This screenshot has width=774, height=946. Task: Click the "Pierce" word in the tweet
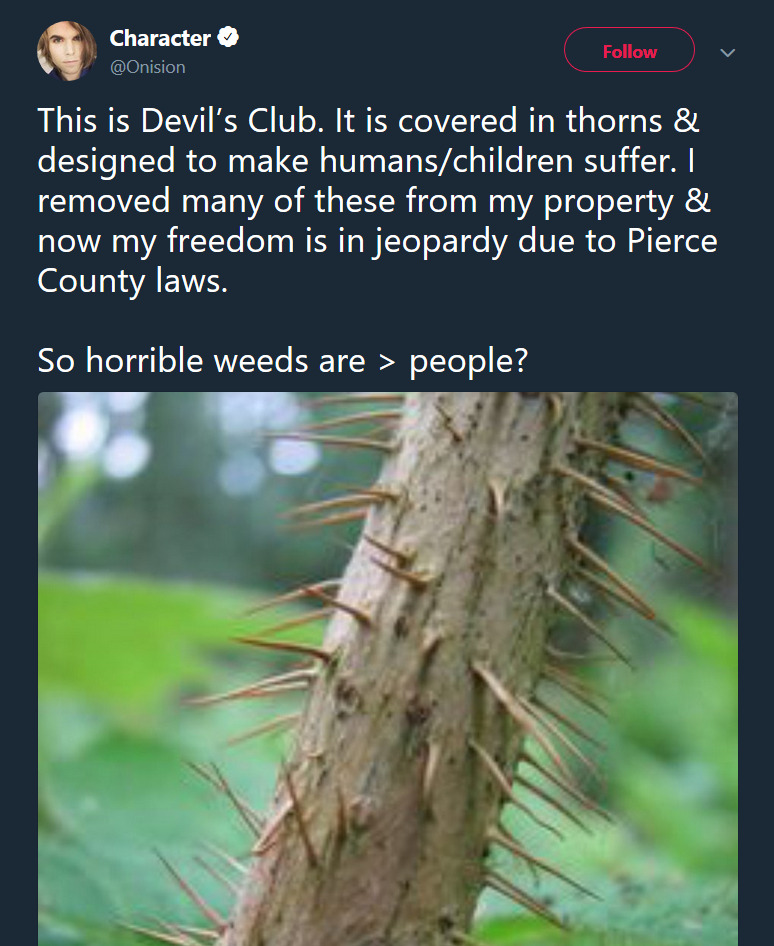672,241
